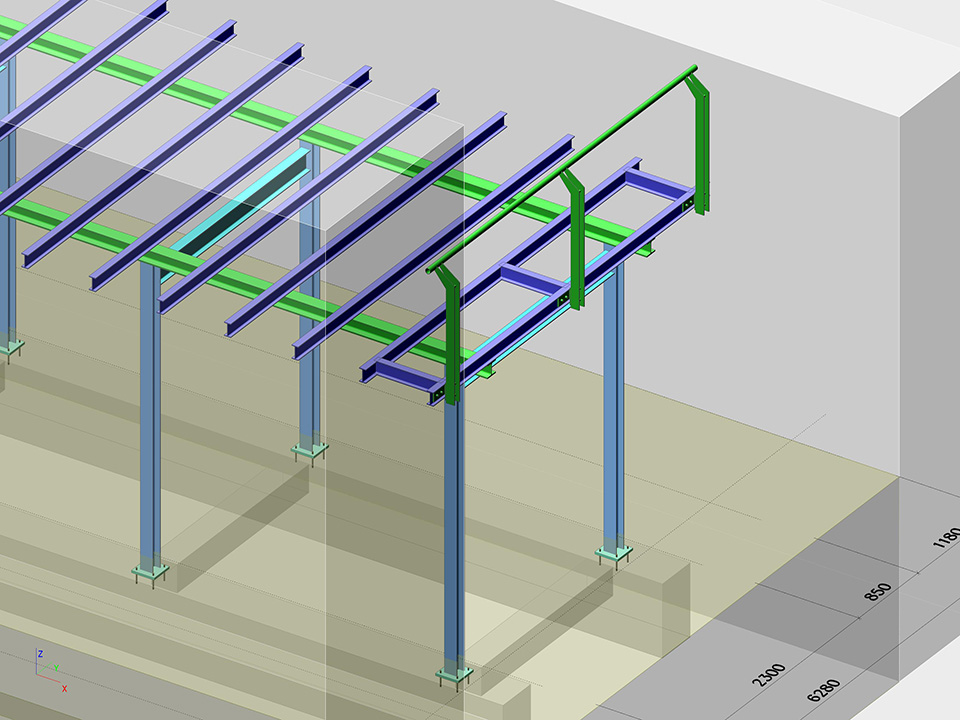Select the tall gray wall on right
Screen dimensions: 960x720
[x=930, y=300]
